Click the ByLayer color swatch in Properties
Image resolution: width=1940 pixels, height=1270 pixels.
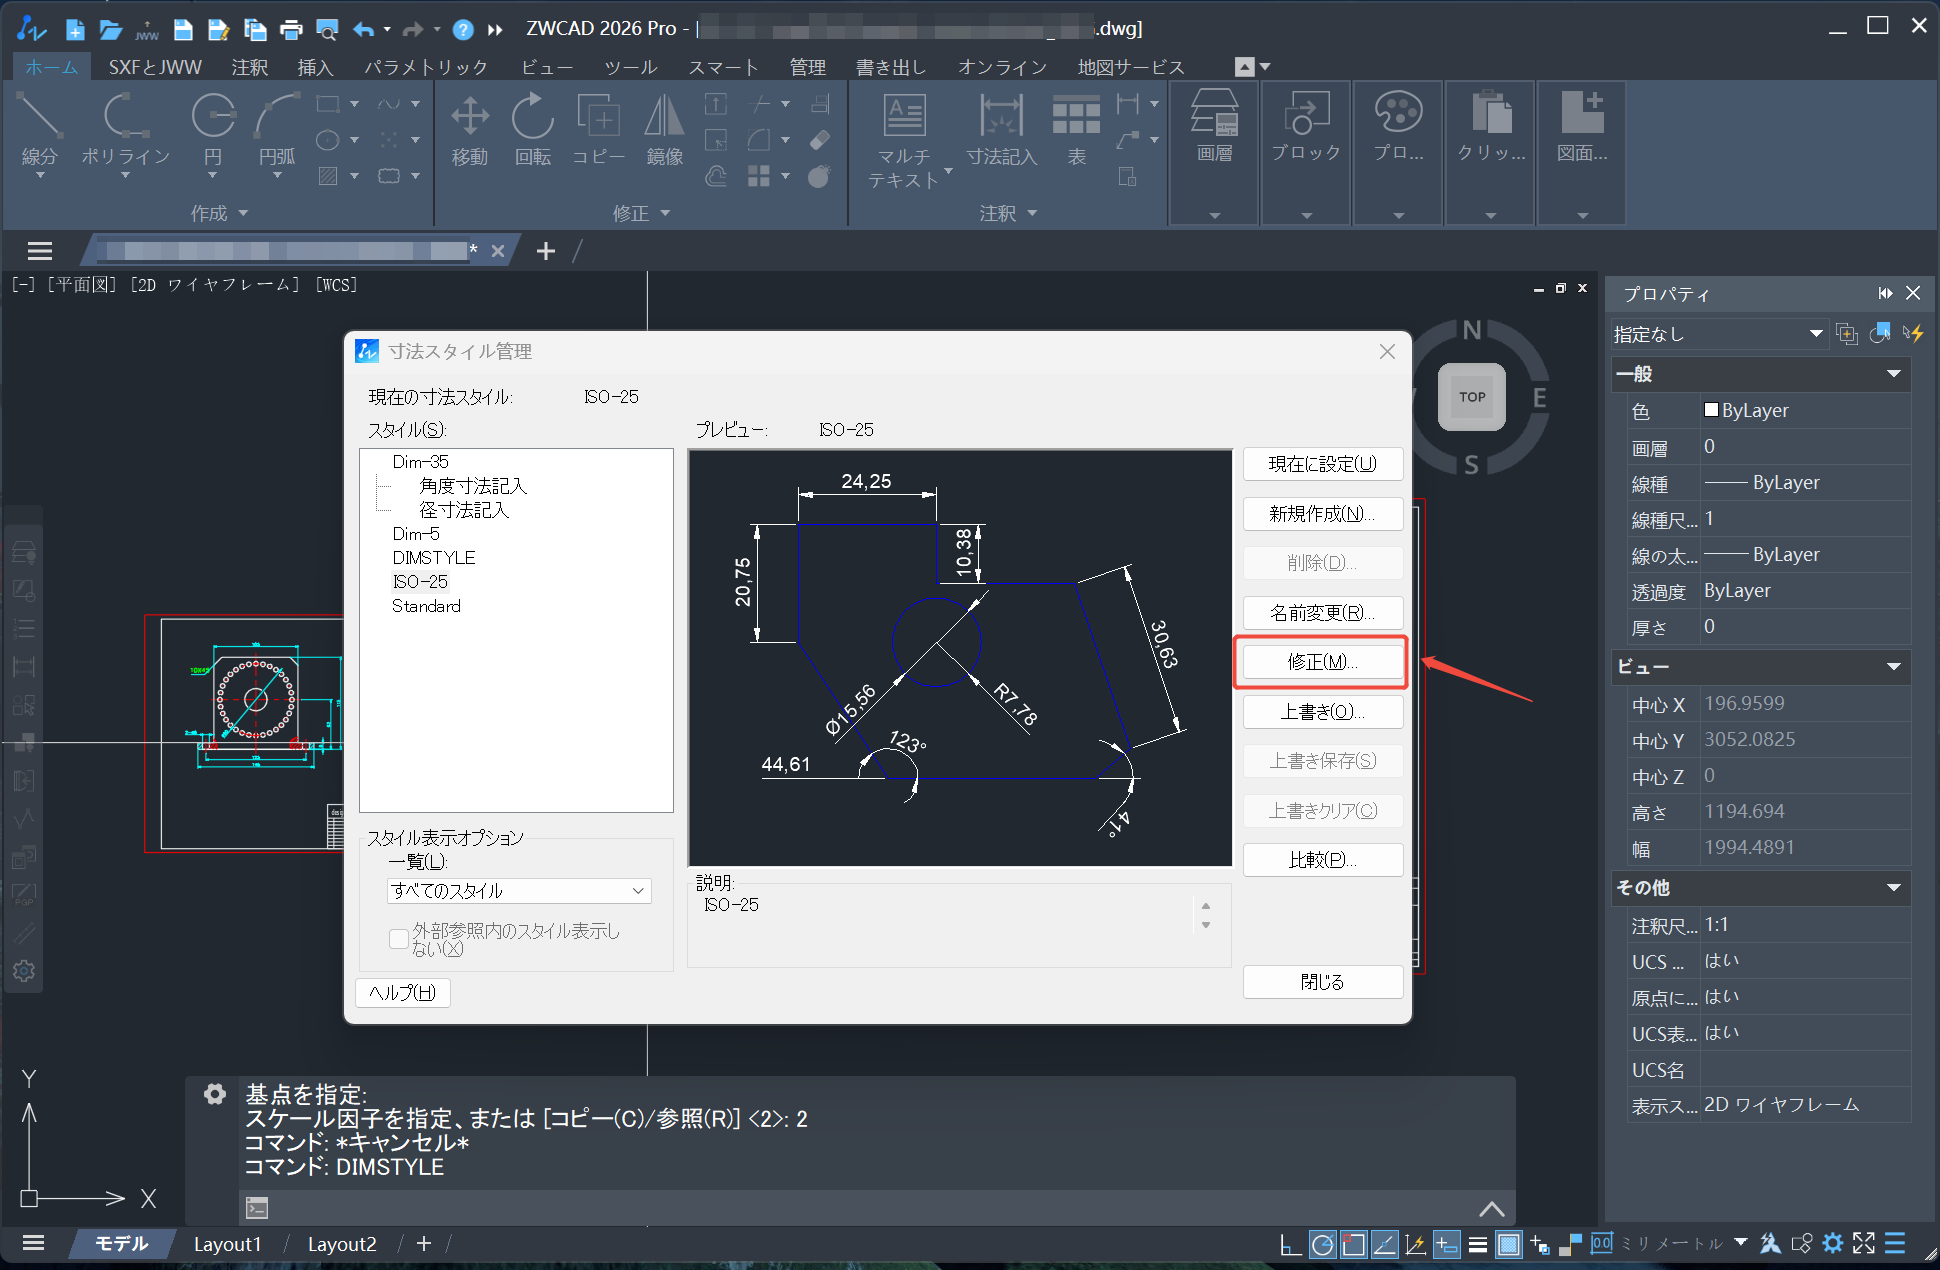[1711, 410]
